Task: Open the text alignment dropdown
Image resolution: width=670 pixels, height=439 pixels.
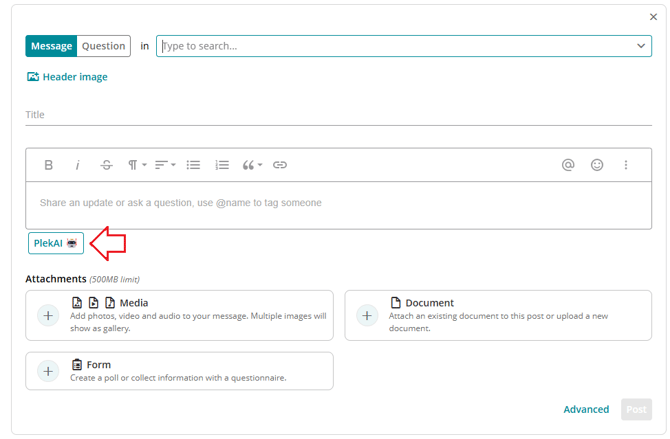Action: pyautogui.click(x=165, y=165)
